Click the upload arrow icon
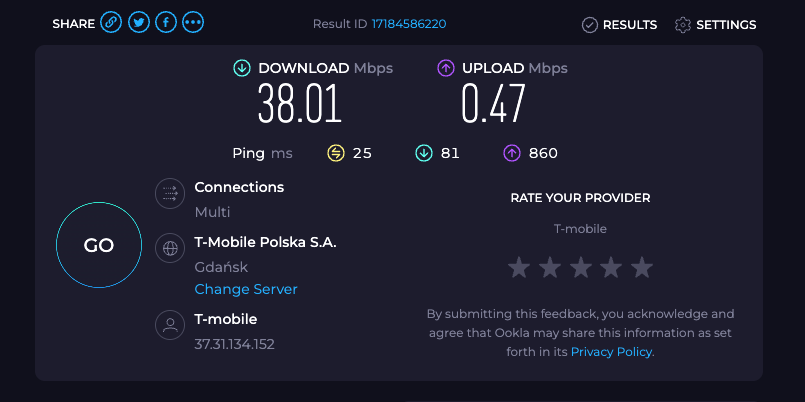The height and width of the screenshot is (402, 805). pos(446,68)
